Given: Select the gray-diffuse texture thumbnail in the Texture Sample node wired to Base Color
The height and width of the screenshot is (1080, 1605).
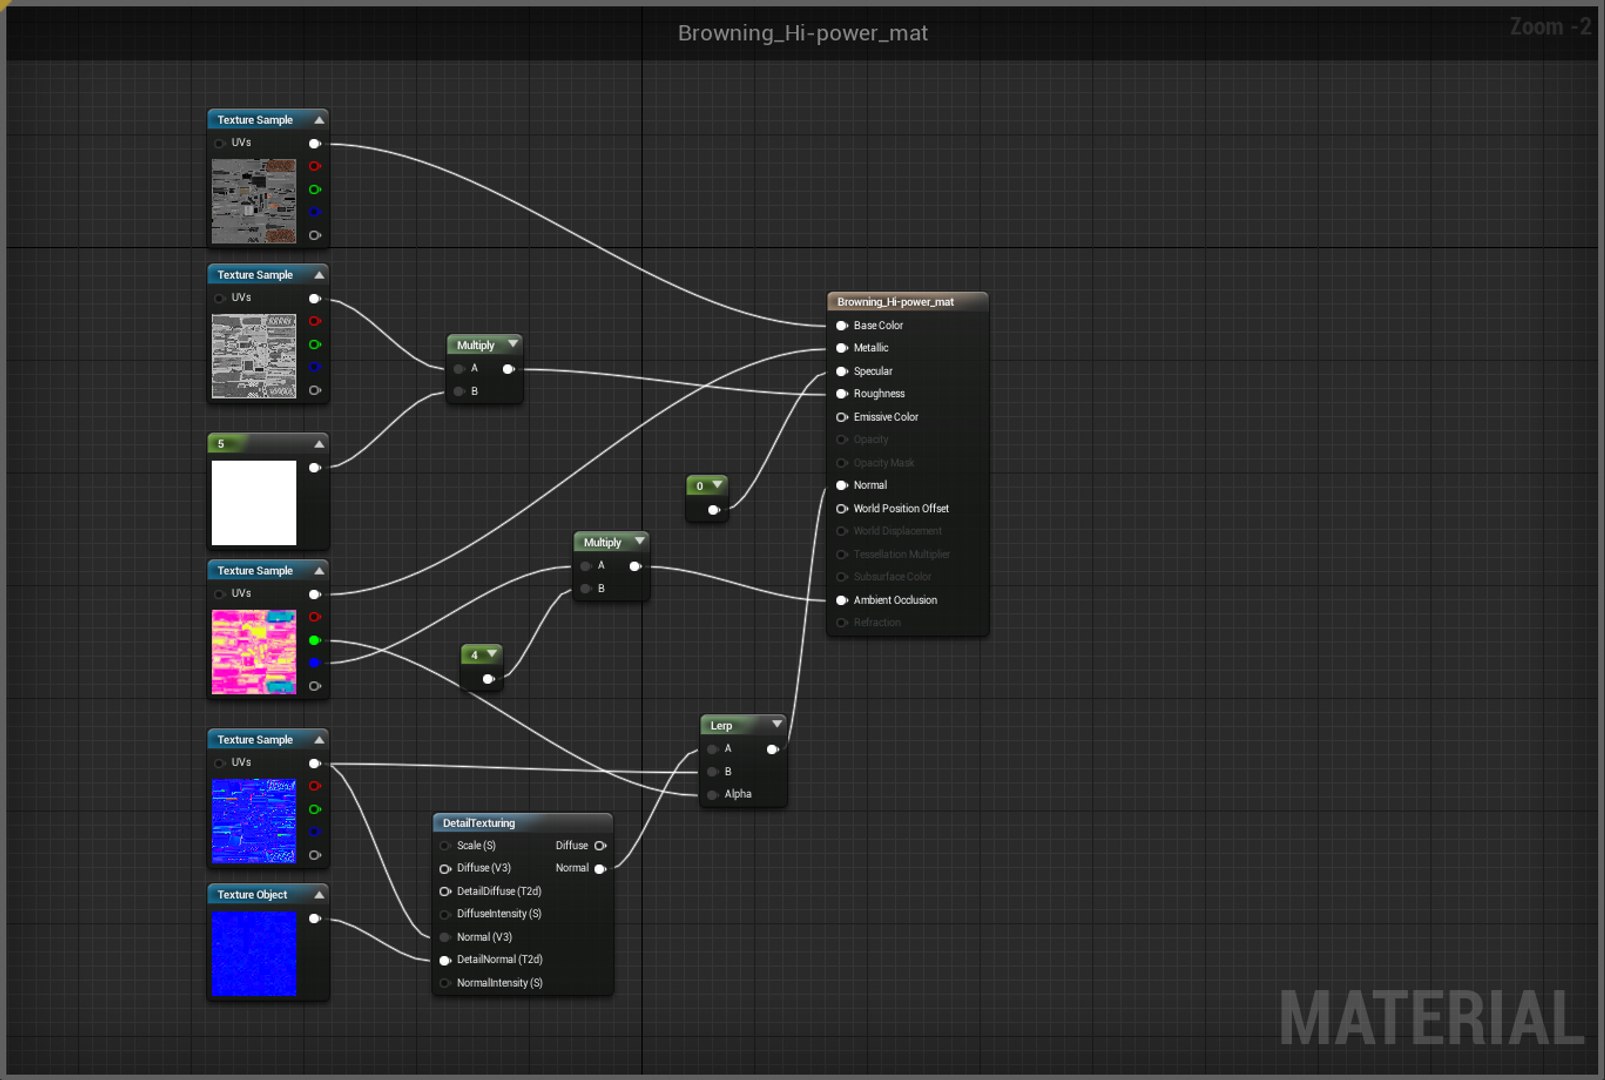Looking at the screenshot, I should pos(254,201).
